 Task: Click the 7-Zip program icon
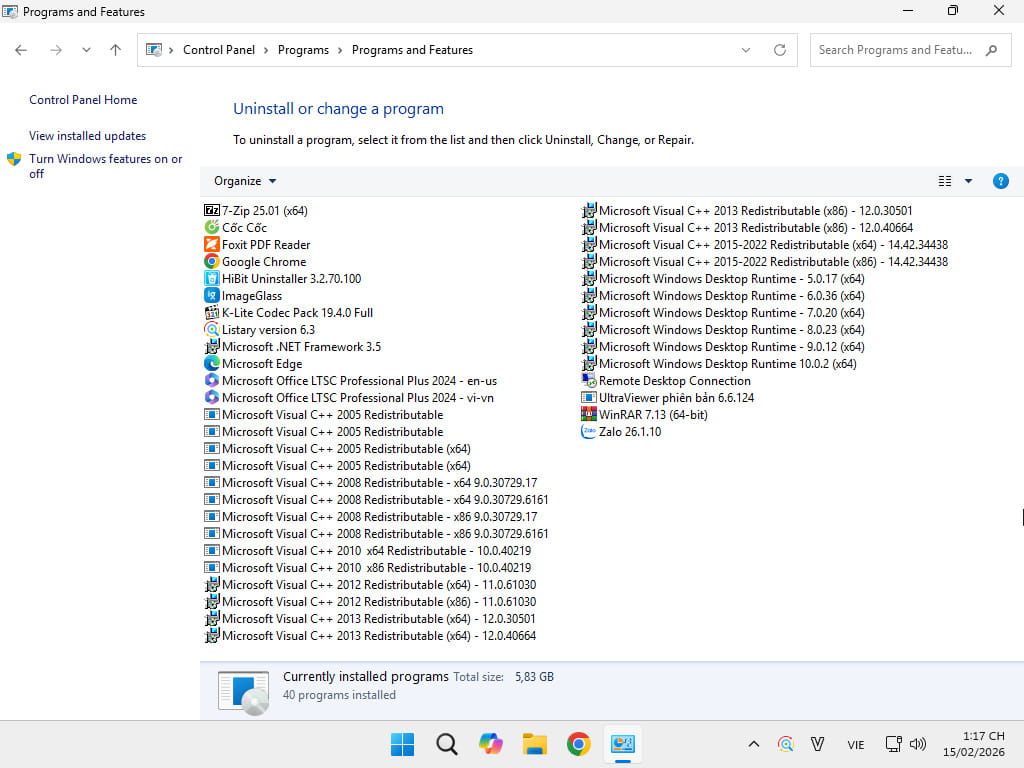212,210
